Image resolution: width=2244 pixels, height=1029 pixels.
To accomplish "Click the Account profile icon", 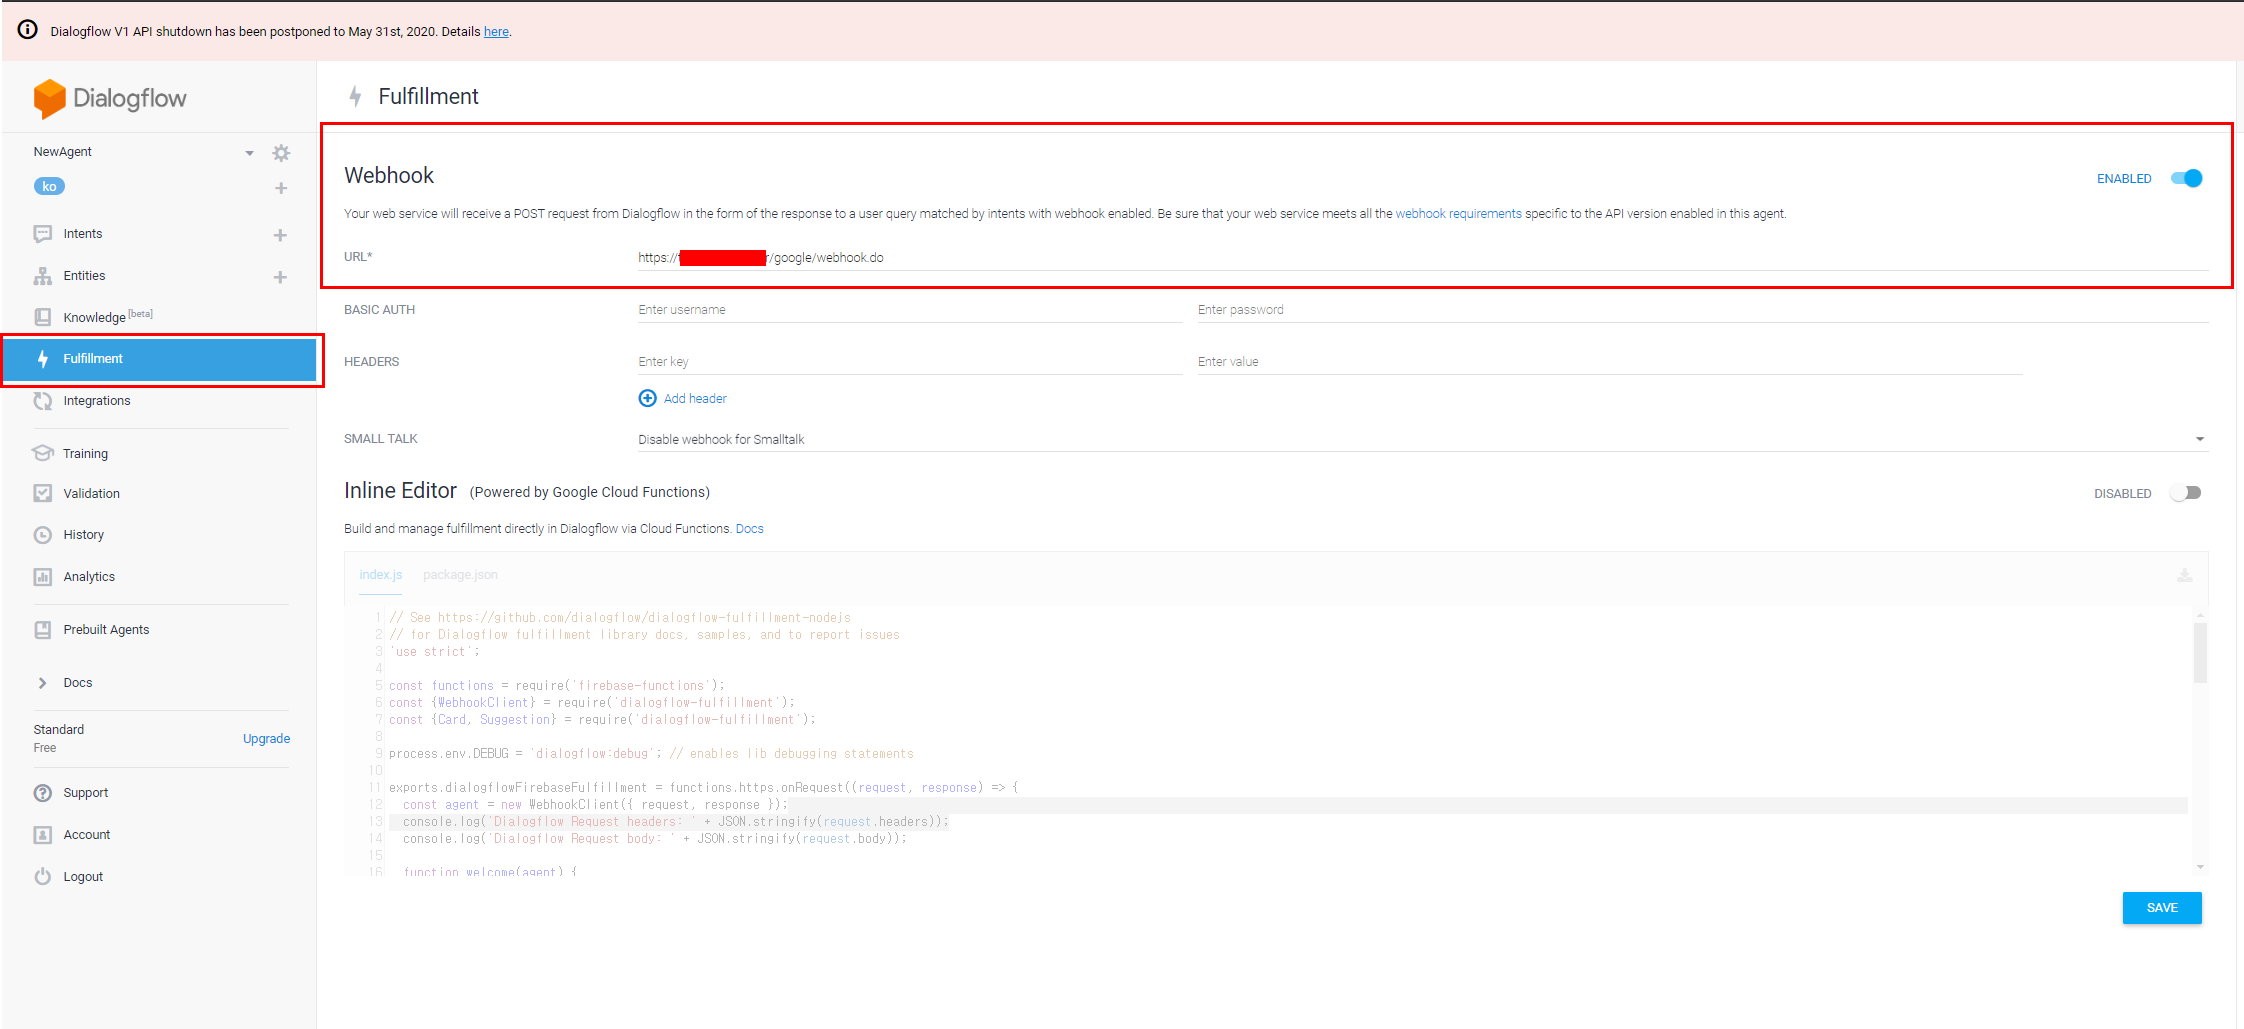I will 43,835.
